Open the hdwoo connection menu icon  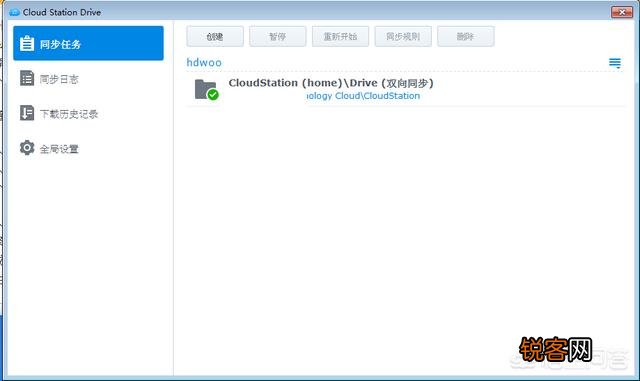pyautogui.click(x=615, y=63)
